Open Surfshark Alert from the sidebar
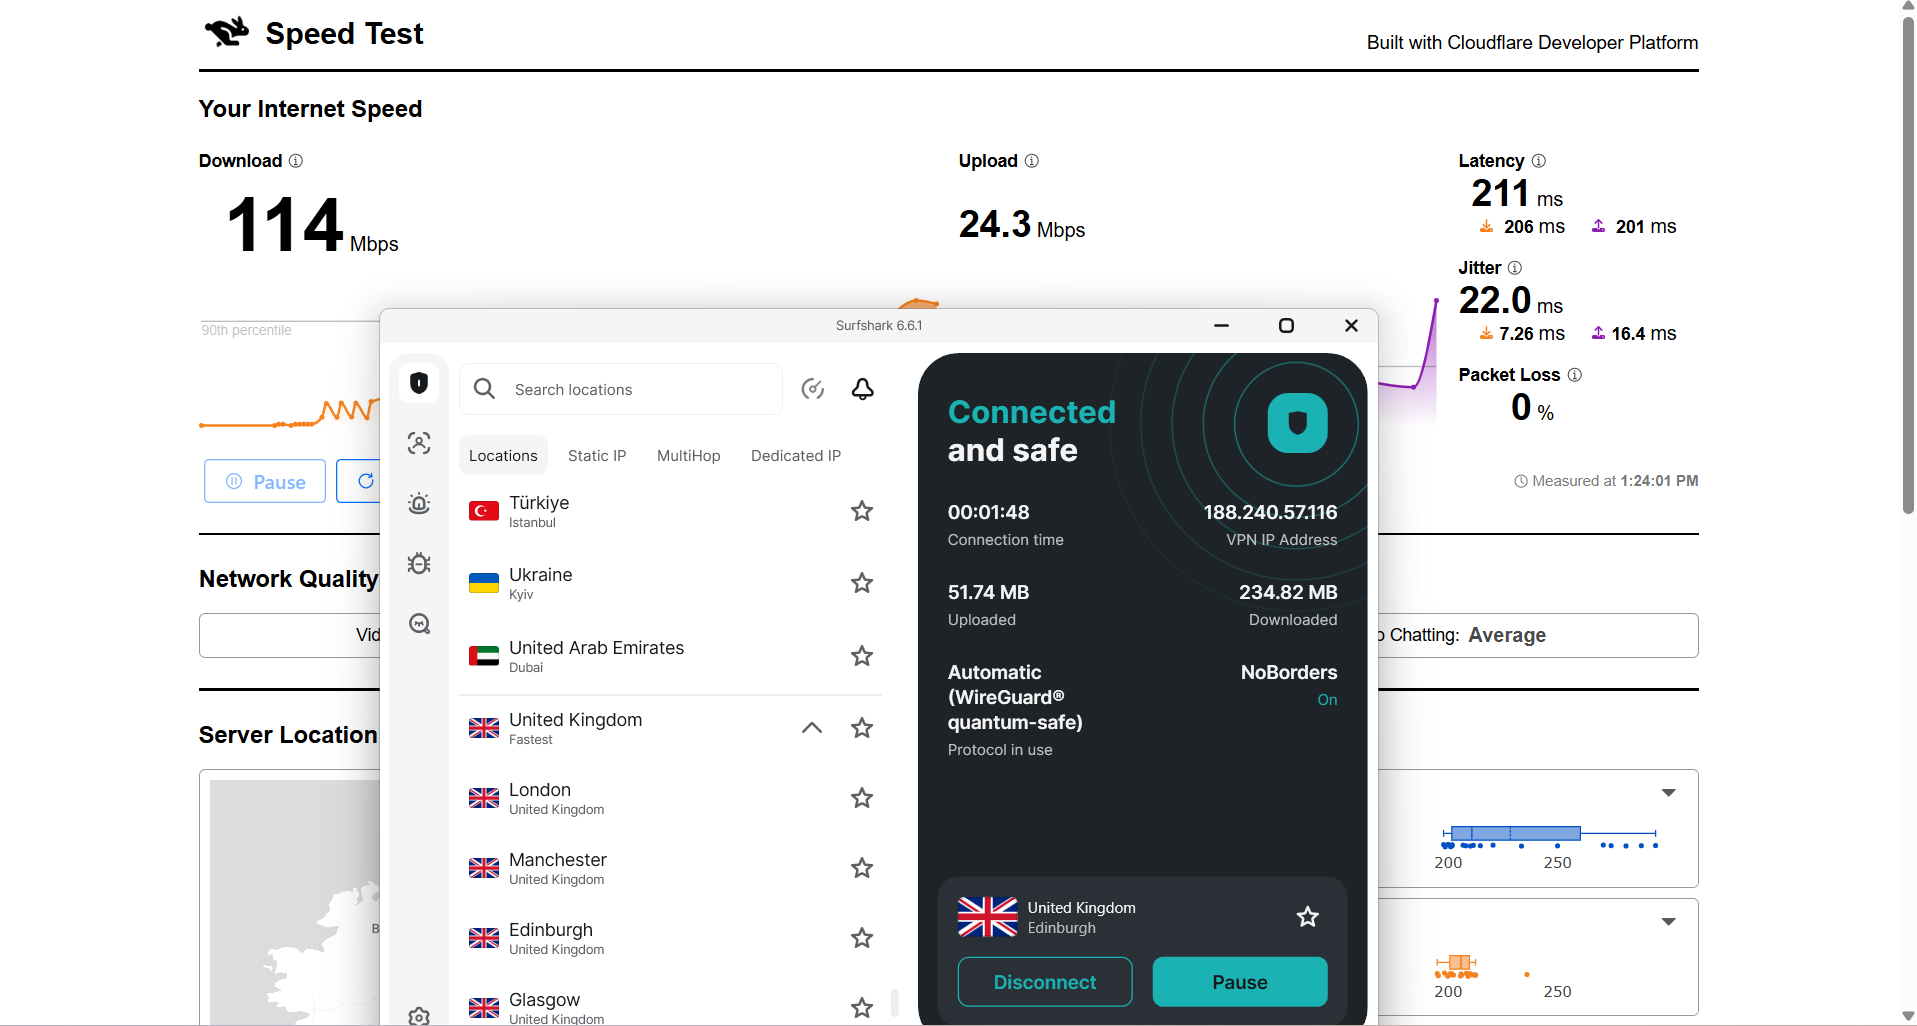Image resolution: width=1917 pixels, height=1026 pixels. tap(418, 503)
